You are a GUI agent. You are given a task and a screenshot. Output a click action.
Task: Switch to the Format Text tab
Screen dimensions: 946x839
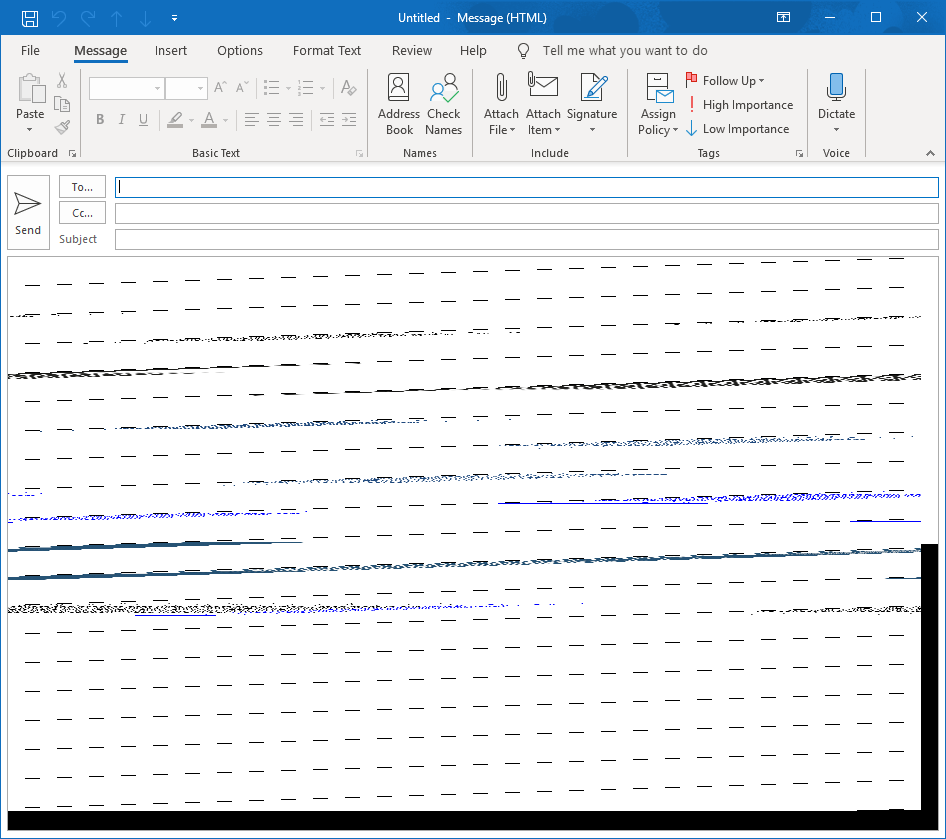326,51
